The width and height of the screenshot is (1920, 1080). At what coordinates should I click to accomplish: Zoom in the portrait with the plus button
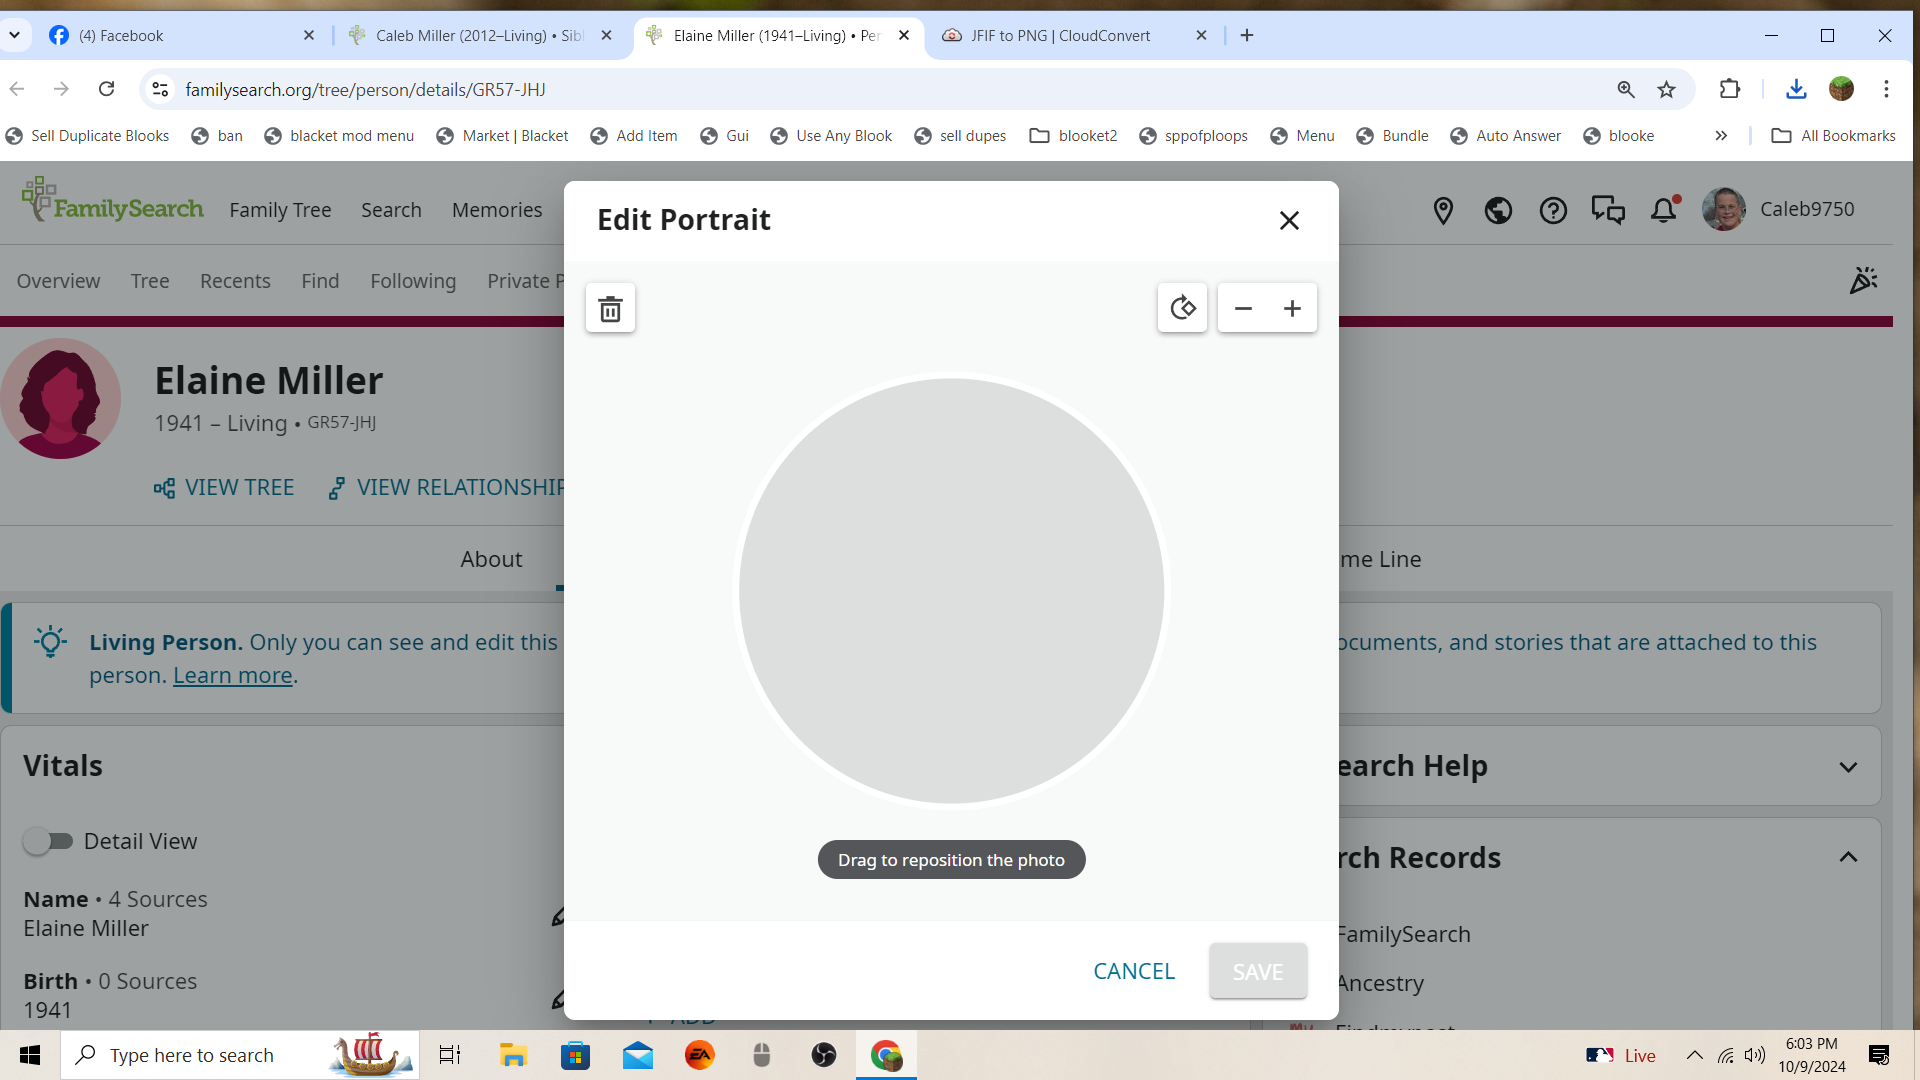click(x=1292, y=308)
